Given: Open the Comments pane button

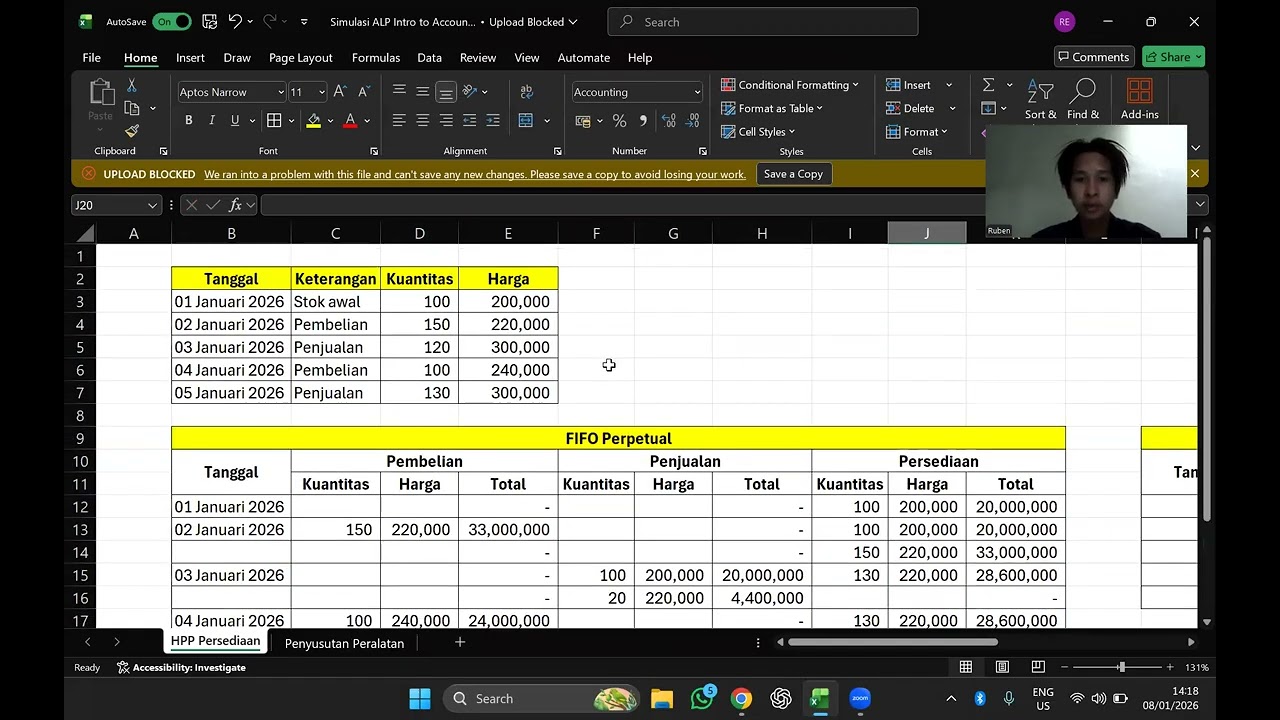Looking at the screenshot, I should pos(1094,57).
